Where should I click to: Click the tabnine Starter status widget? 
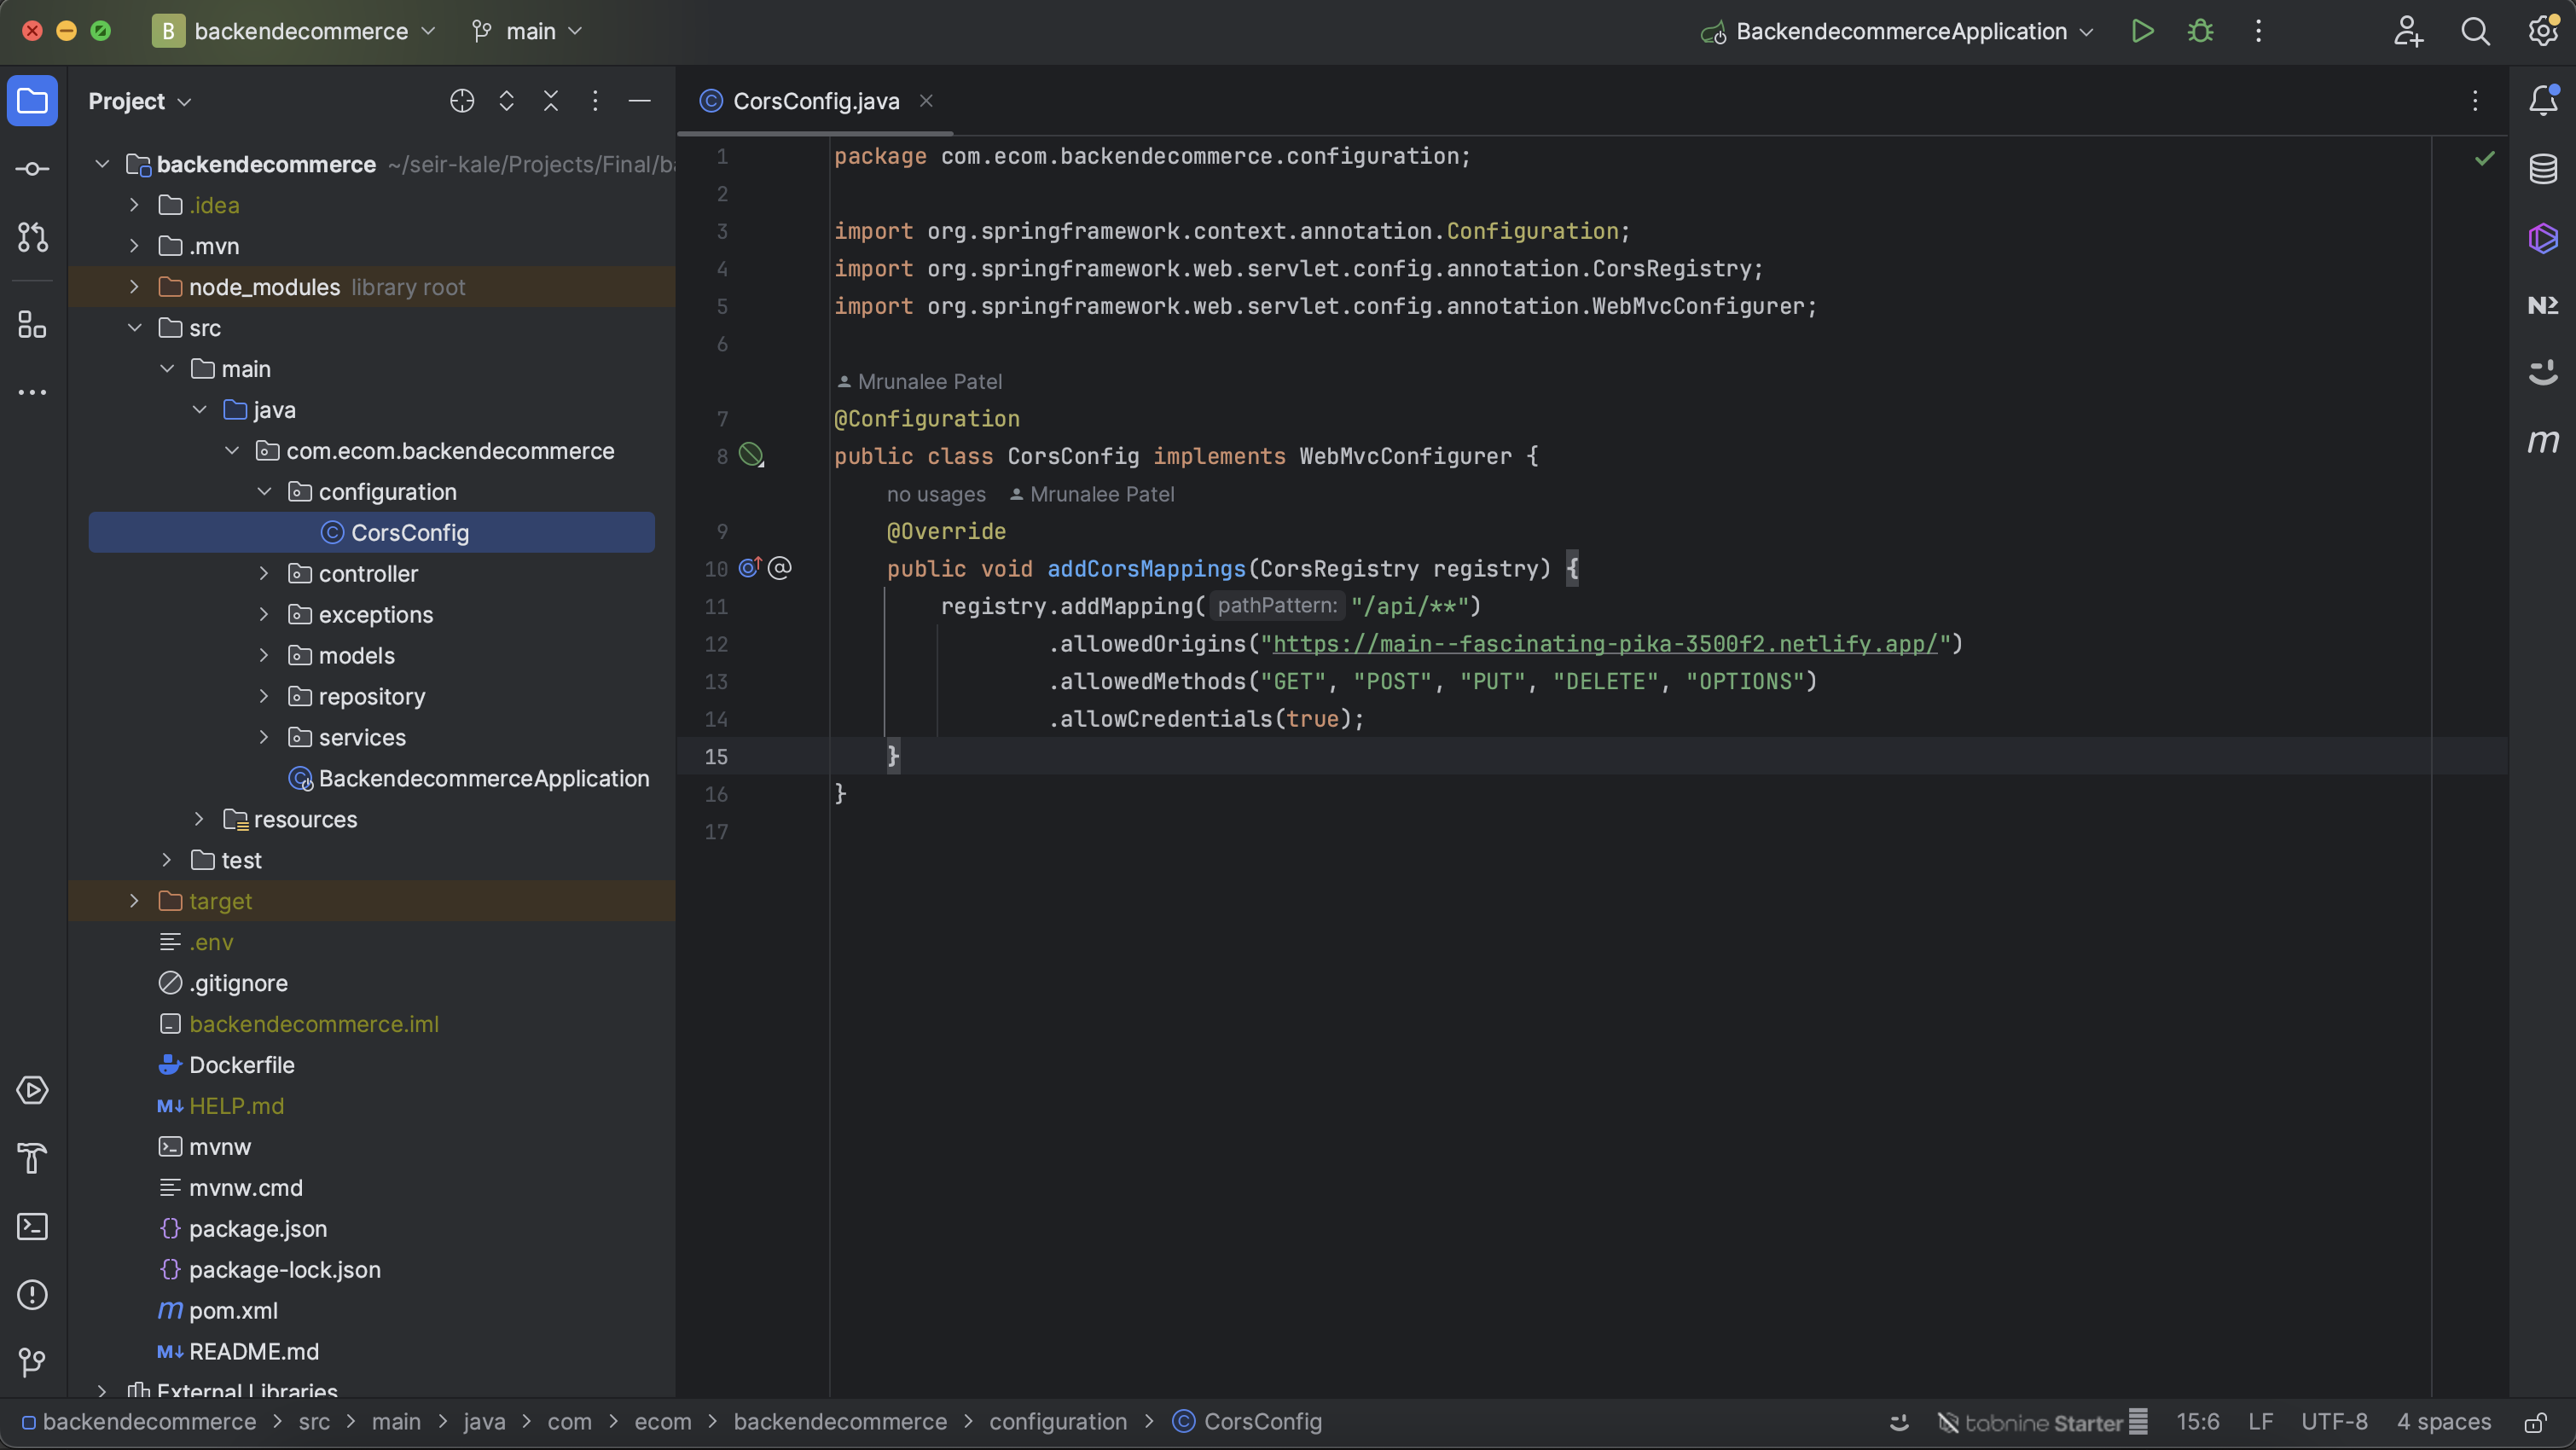2041,1423
